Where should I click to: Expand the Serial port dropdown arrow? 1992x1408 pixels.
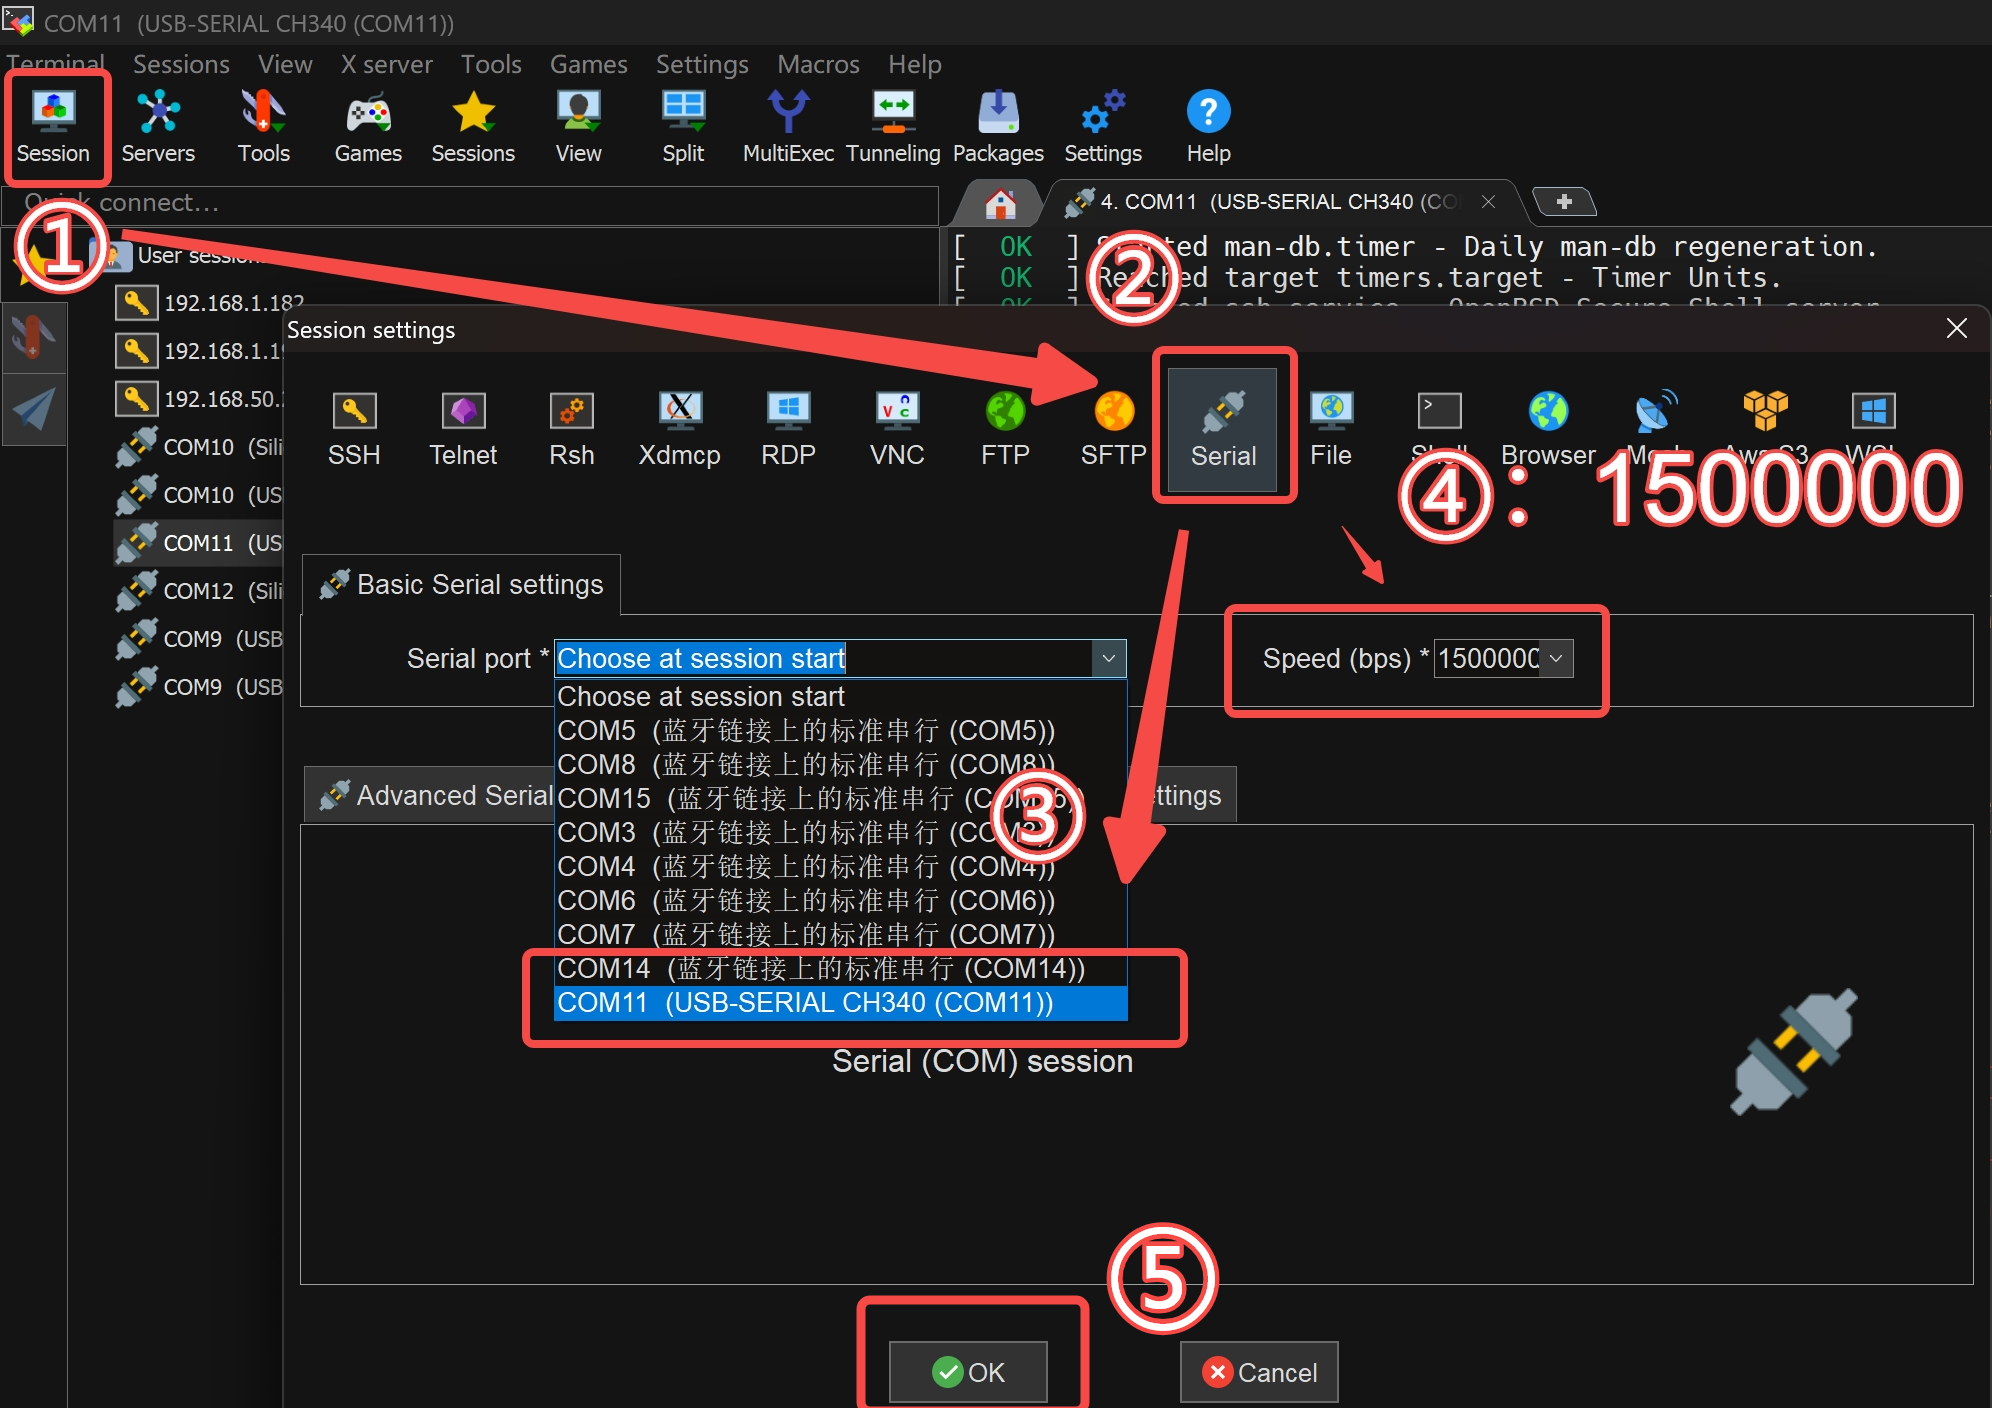click(x=1108, y=658)
